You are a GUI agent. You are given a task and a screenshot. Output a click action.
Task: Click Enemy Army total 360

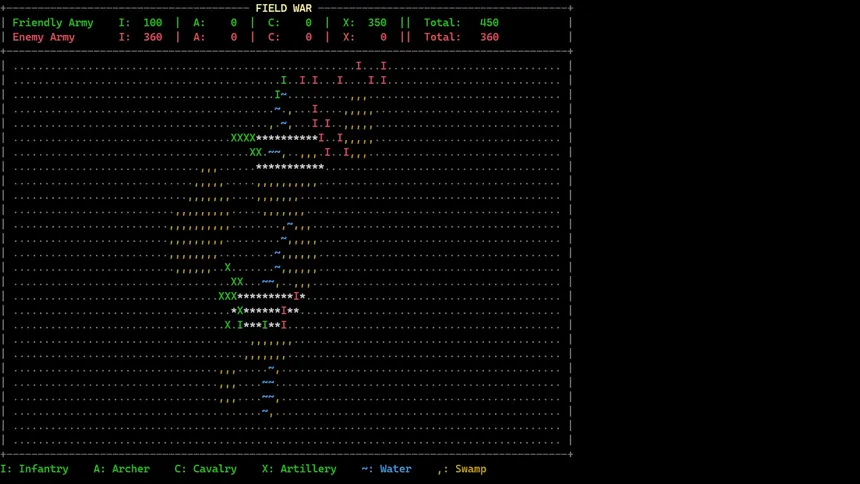pyautogui.click(x=489, y=37)
